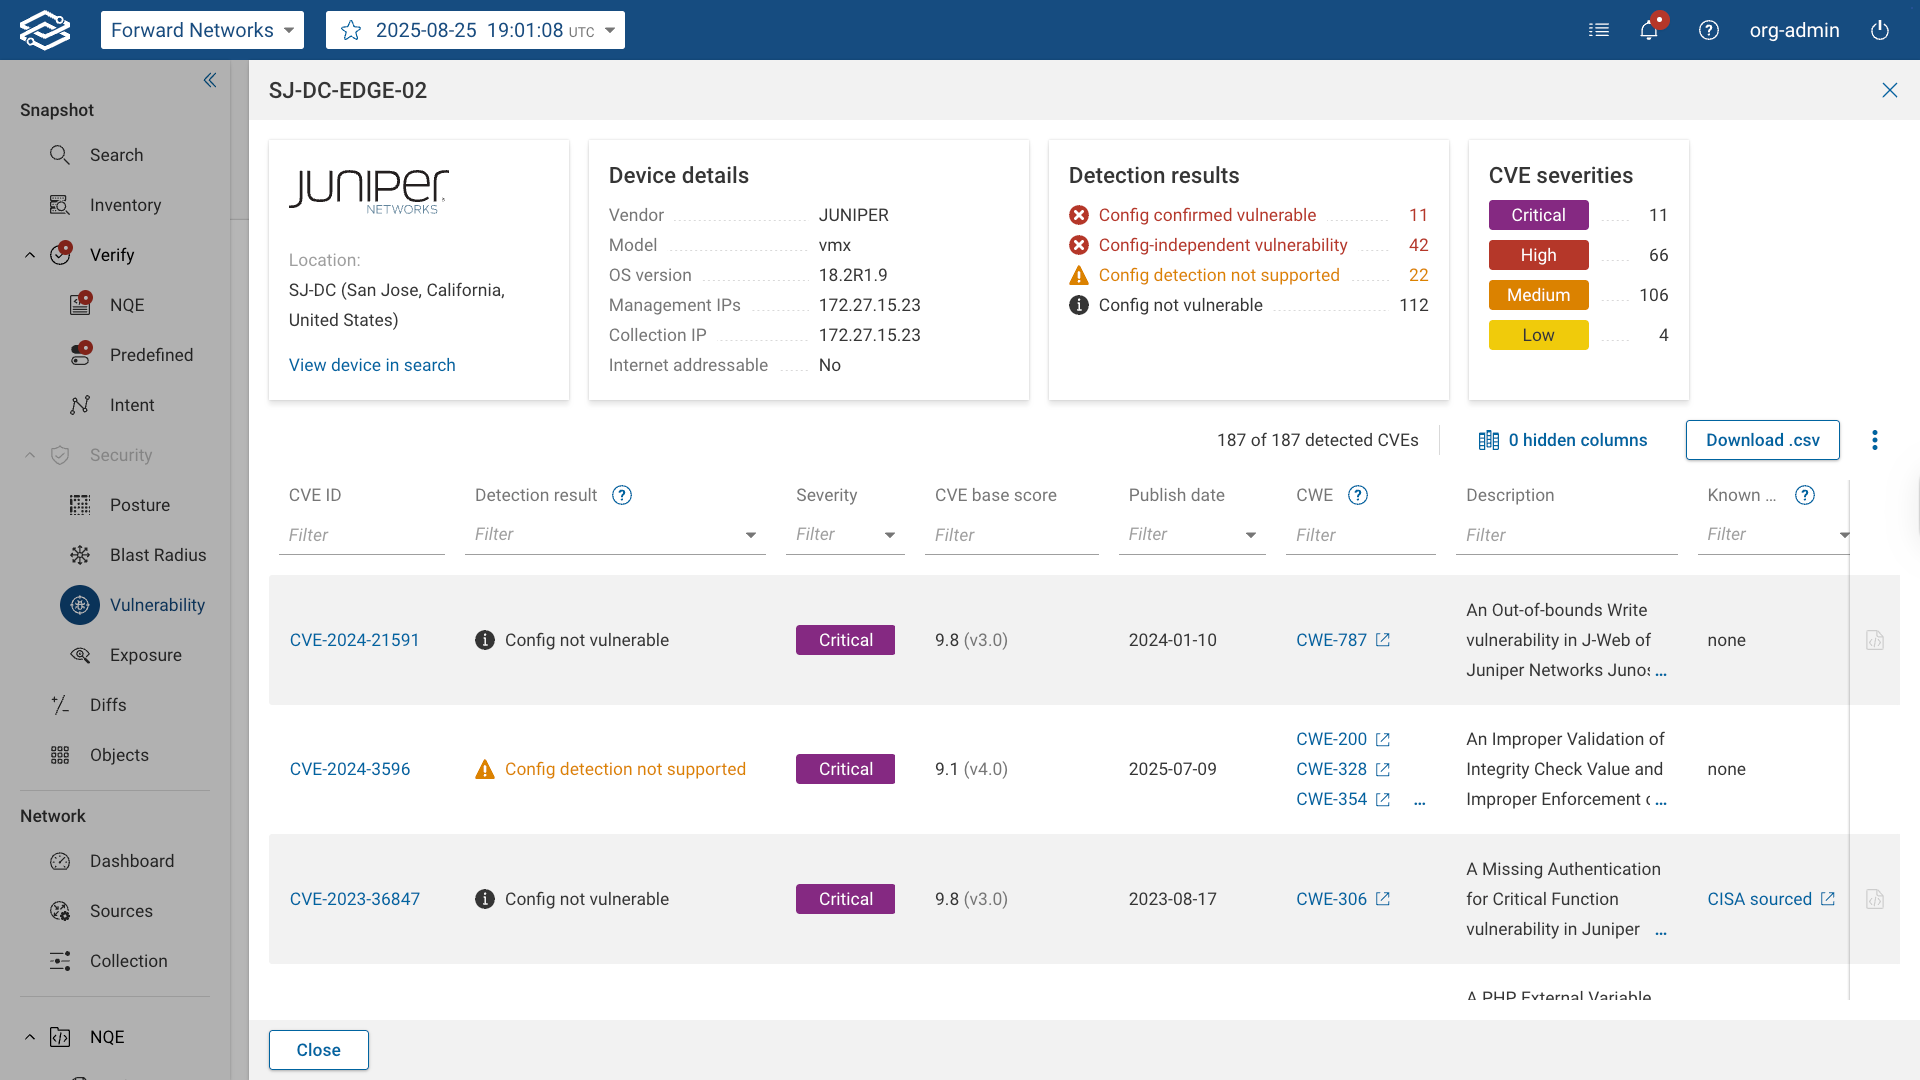Collapse the left sidebar with the double chevron
This screenshot has height=1080, width=1920.
pyautogui.click(x=210, y=80)
